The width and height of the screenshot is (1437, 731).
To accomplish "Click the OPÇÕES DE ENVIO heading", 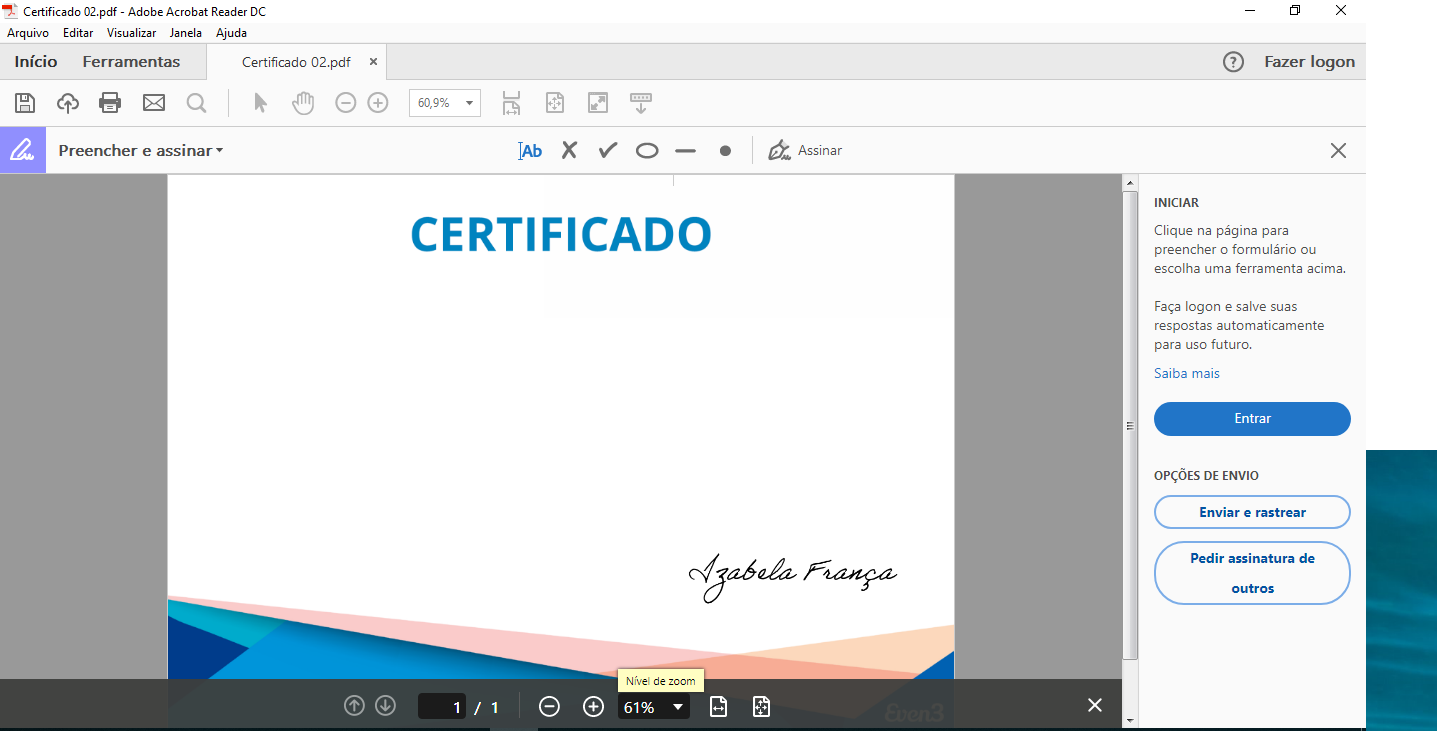I will [1206, 476].
